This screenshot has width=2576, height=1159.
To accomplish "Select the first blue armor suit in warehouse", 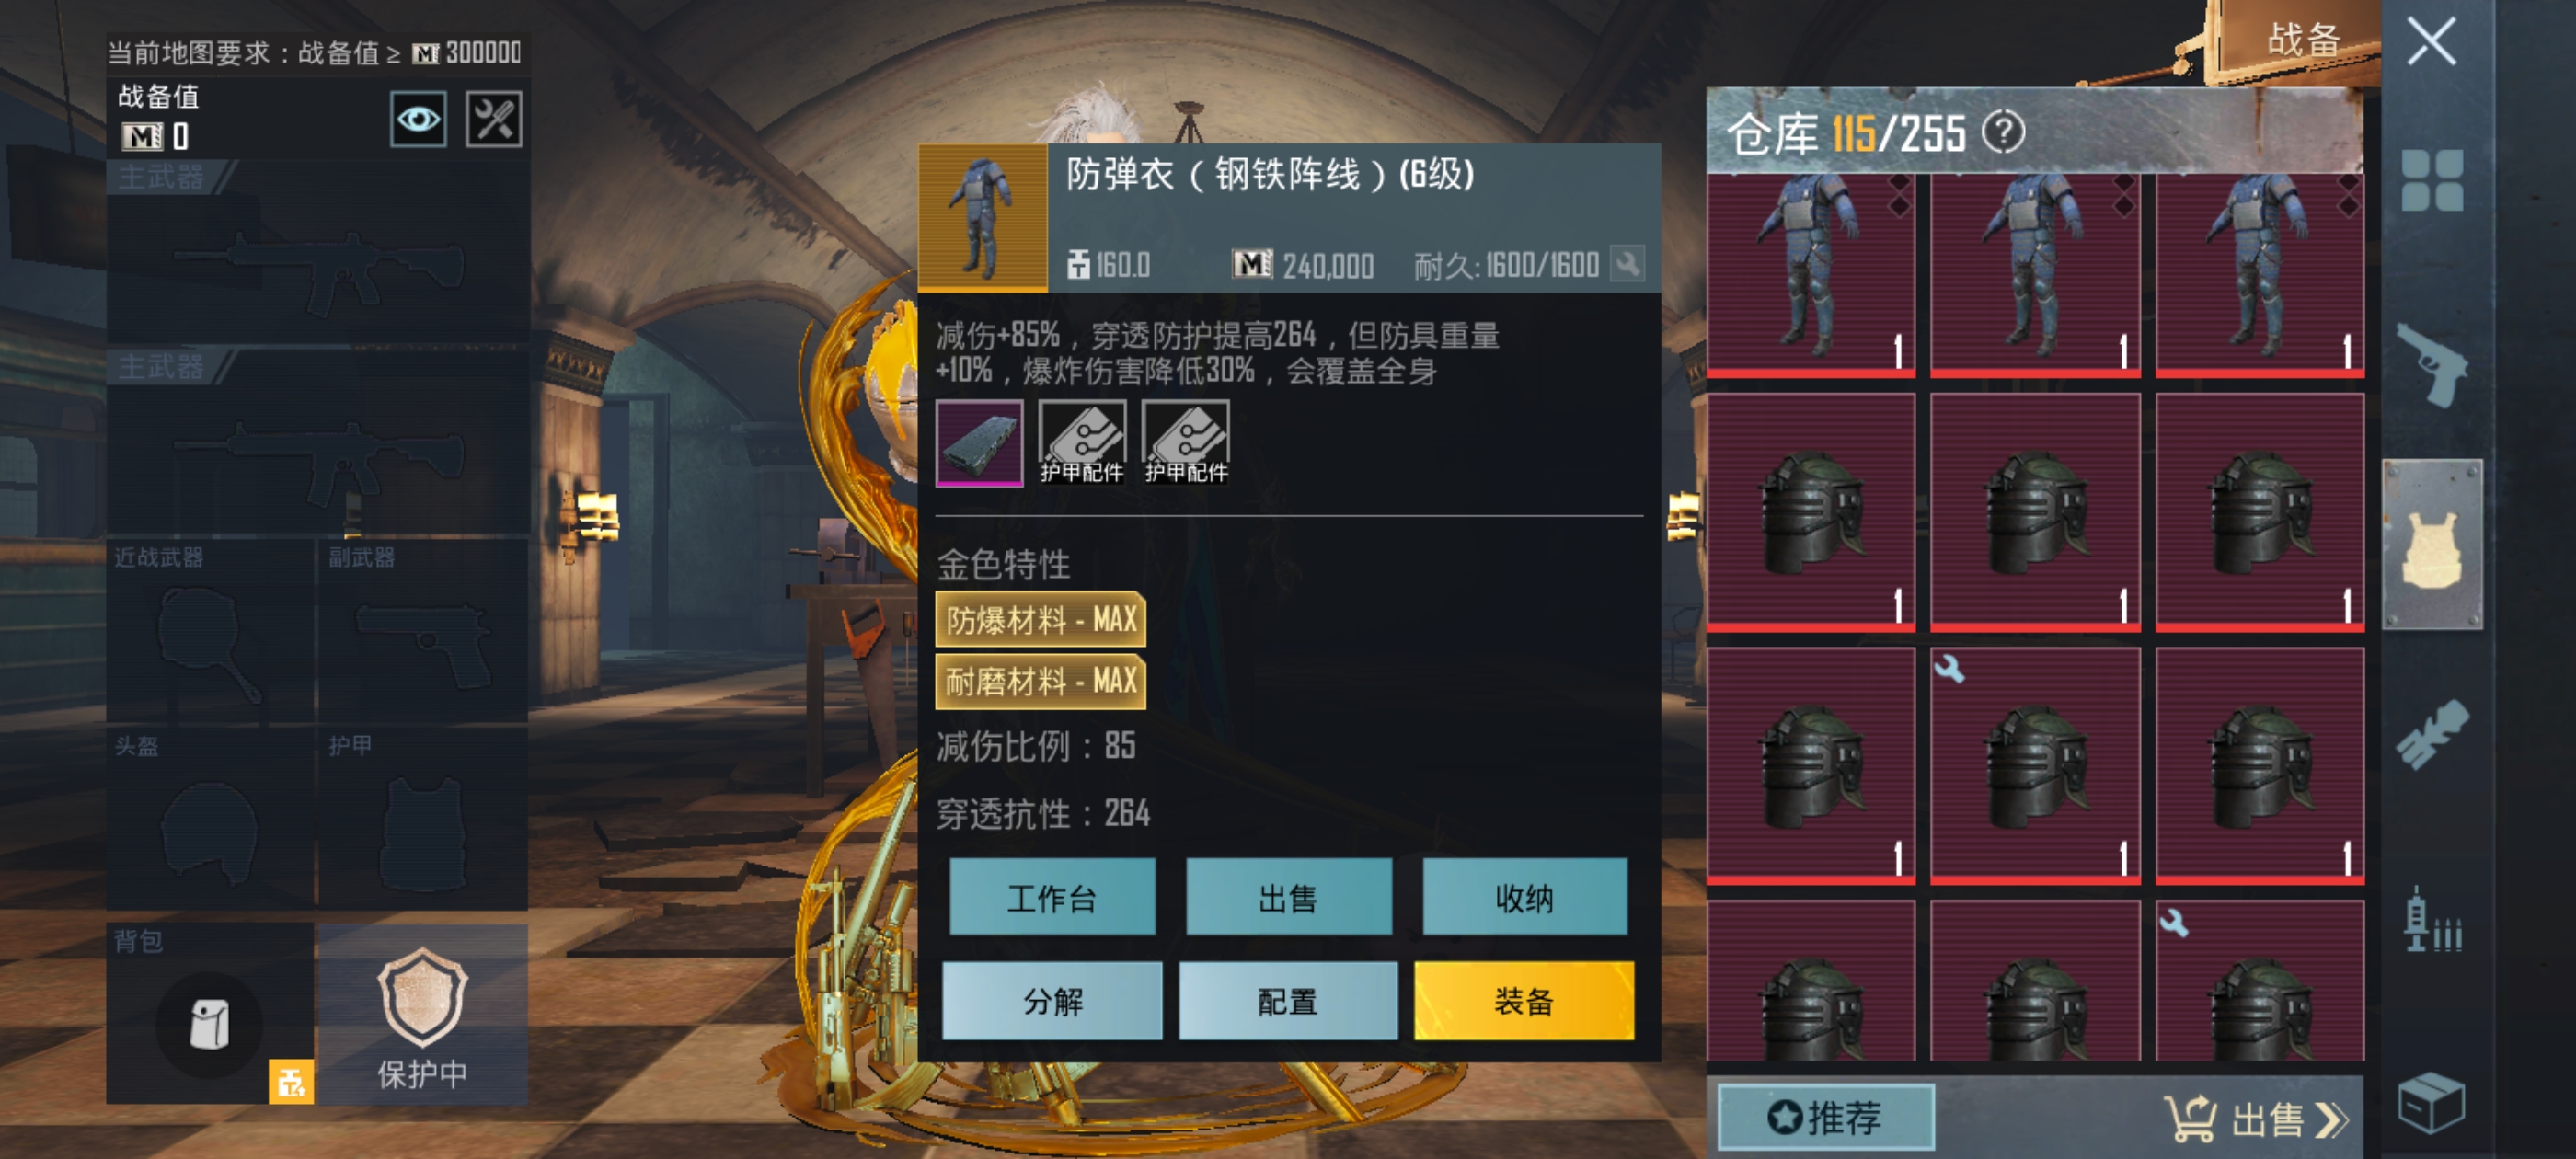I will [x=1811, y=275].
